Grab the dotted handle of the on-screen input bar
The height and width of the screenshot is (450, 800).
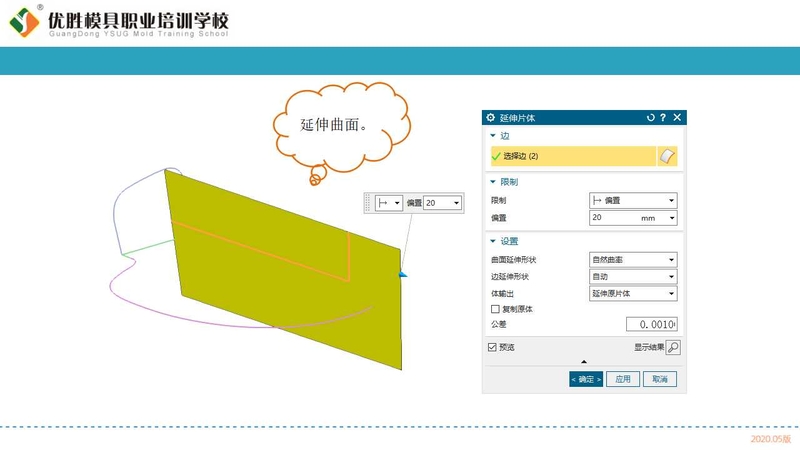point(367,203)
